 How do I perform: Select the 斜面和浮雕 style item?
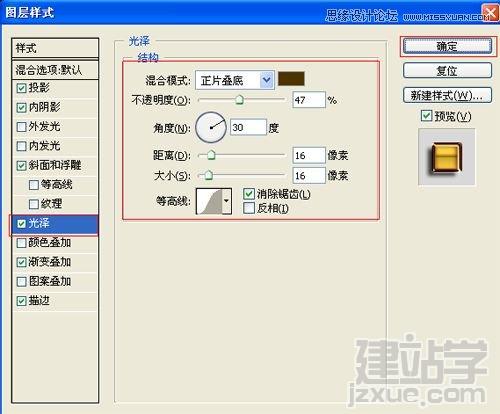(x=55, y=165)
